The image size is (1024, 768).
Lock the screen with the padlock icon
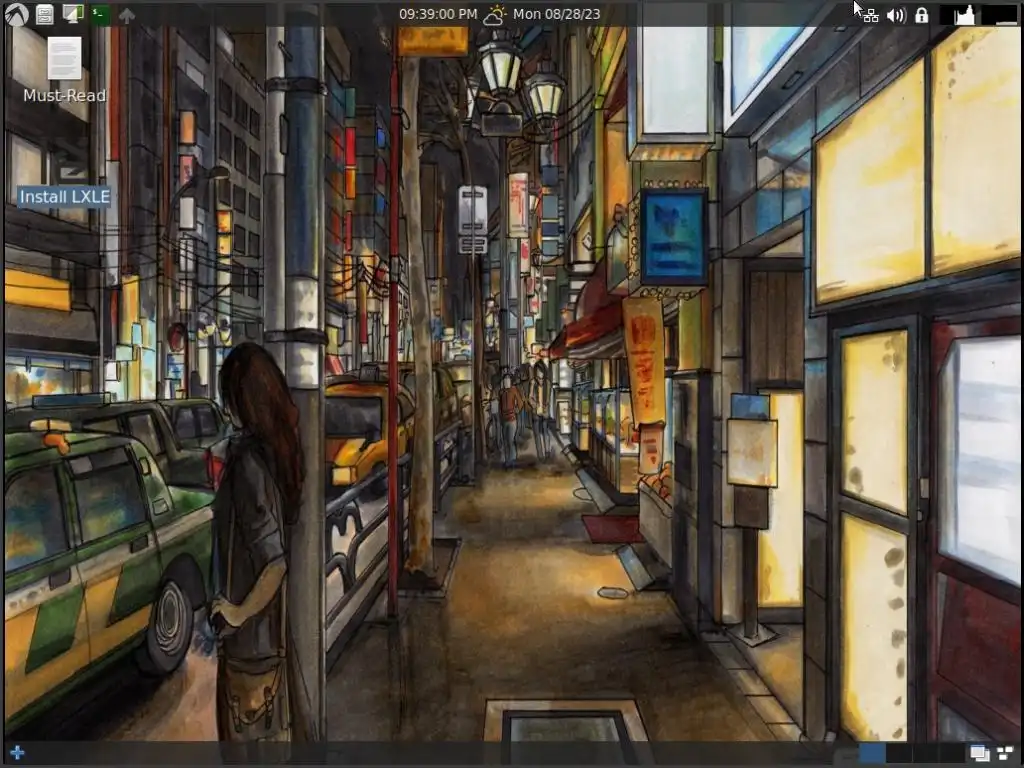click(x=921, y=14)
